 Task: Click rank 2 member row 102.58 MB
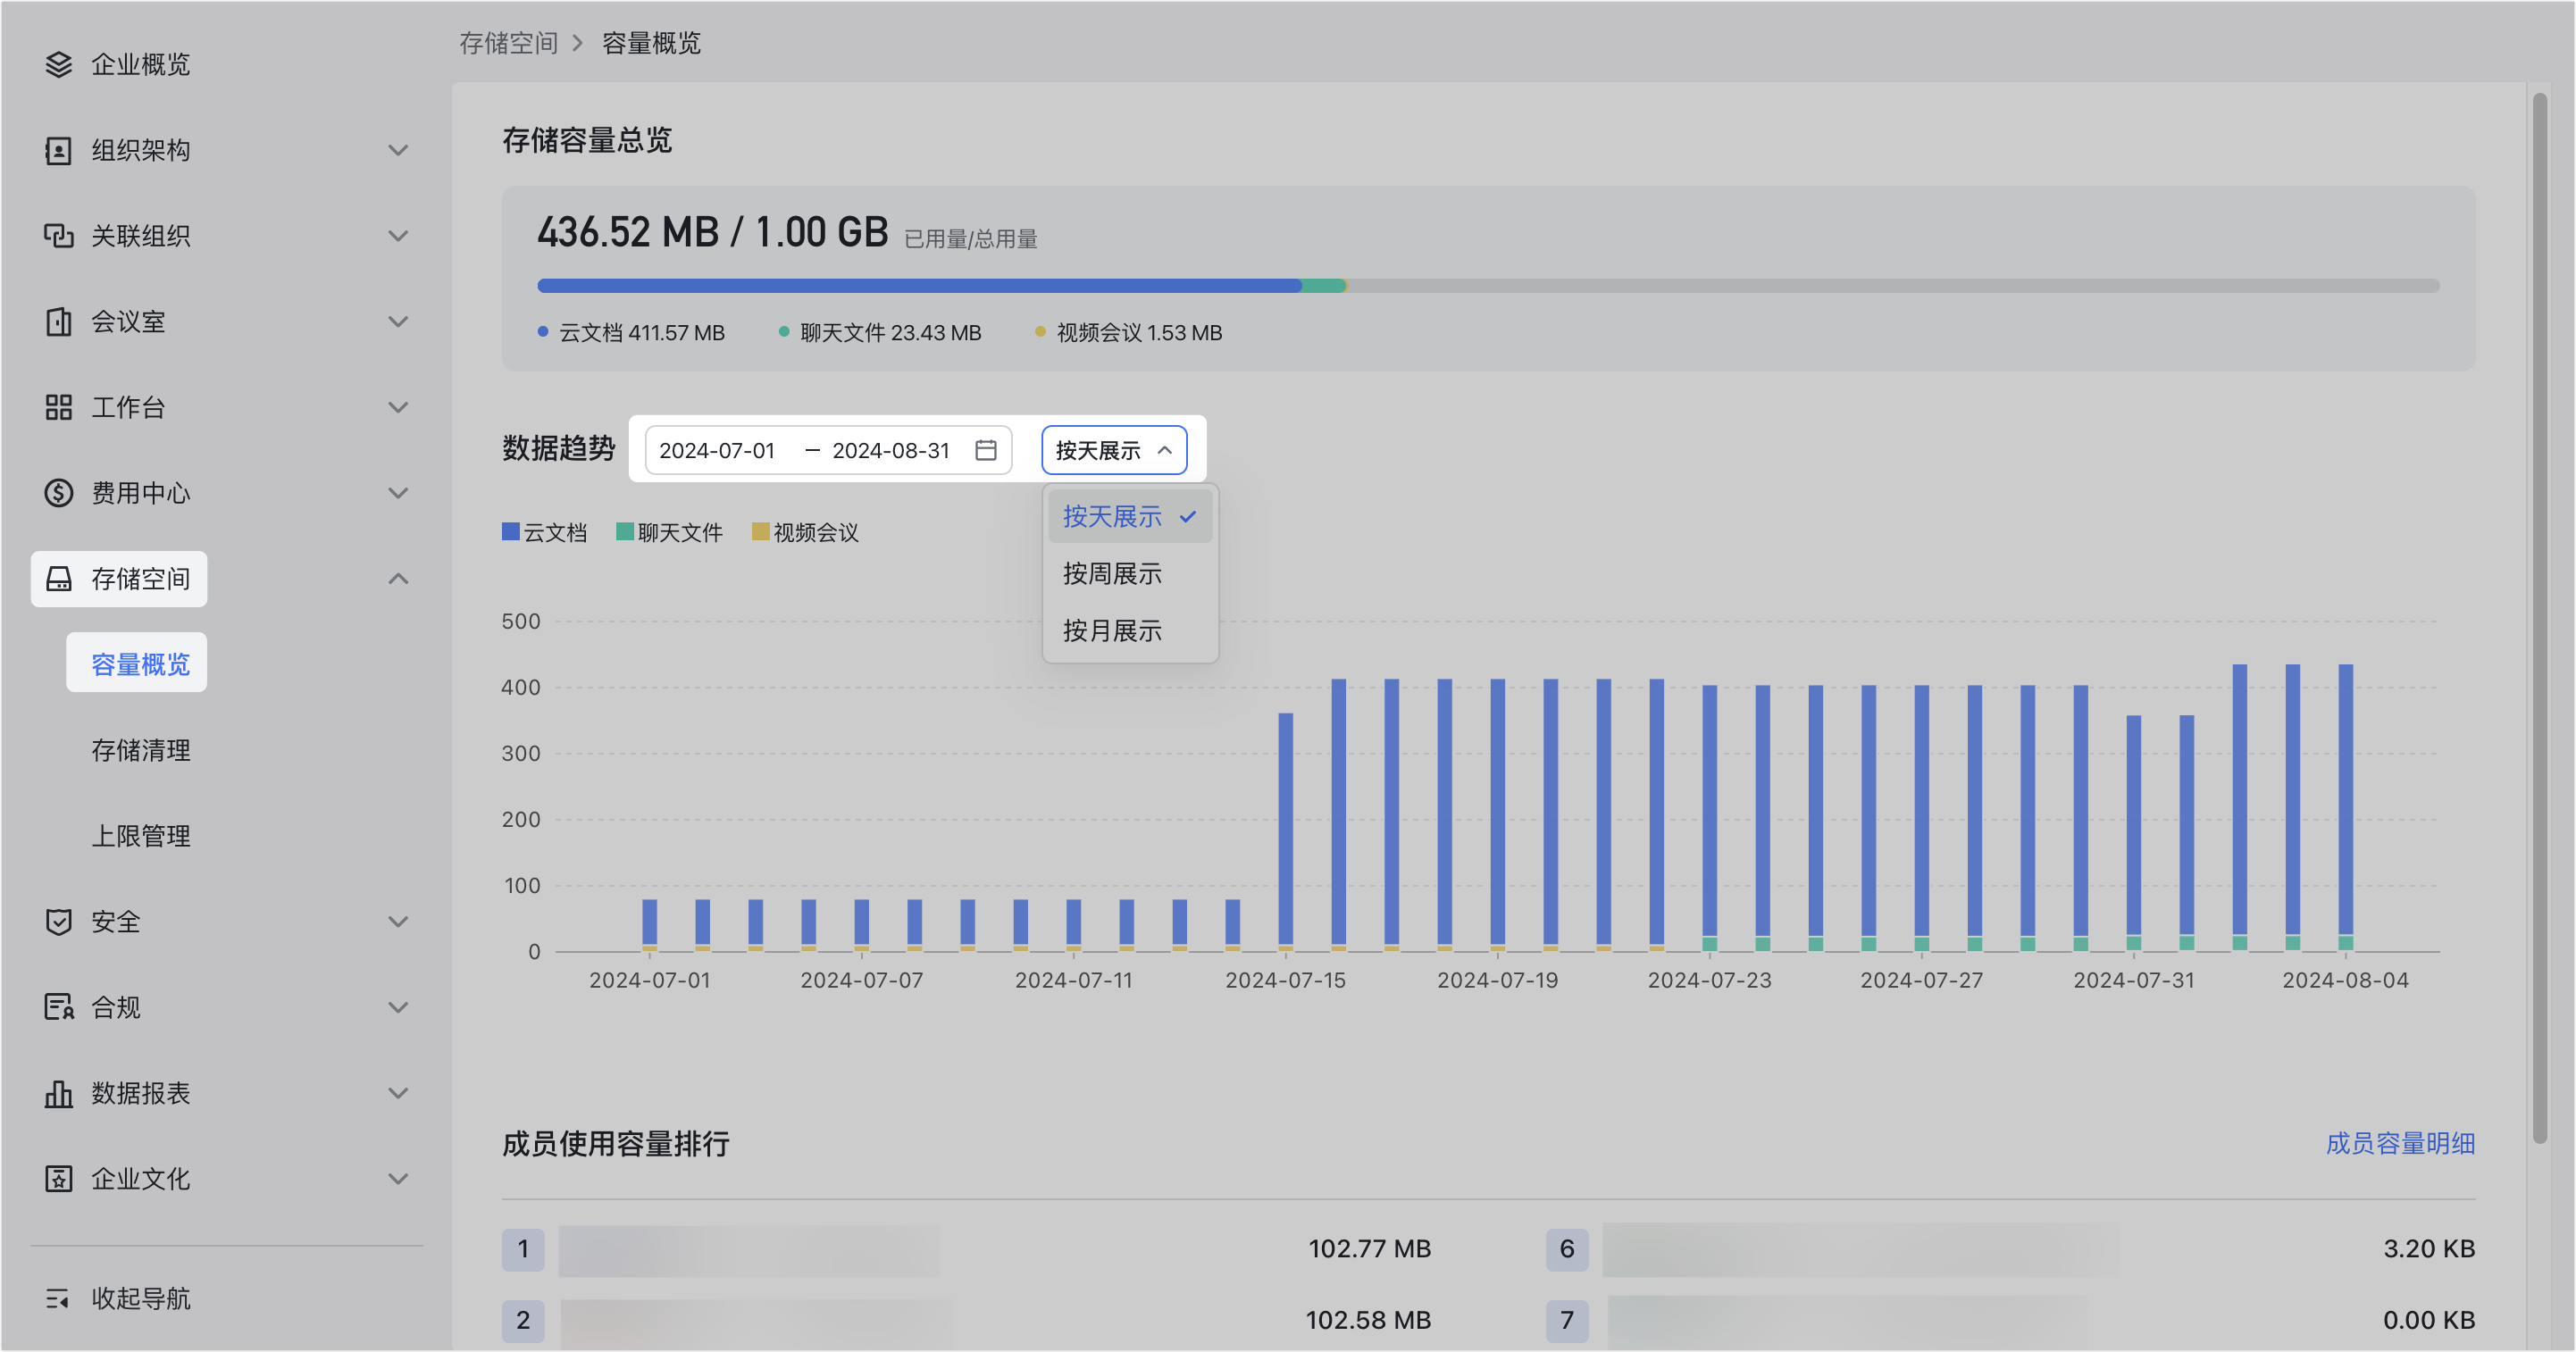[967, 1320]
